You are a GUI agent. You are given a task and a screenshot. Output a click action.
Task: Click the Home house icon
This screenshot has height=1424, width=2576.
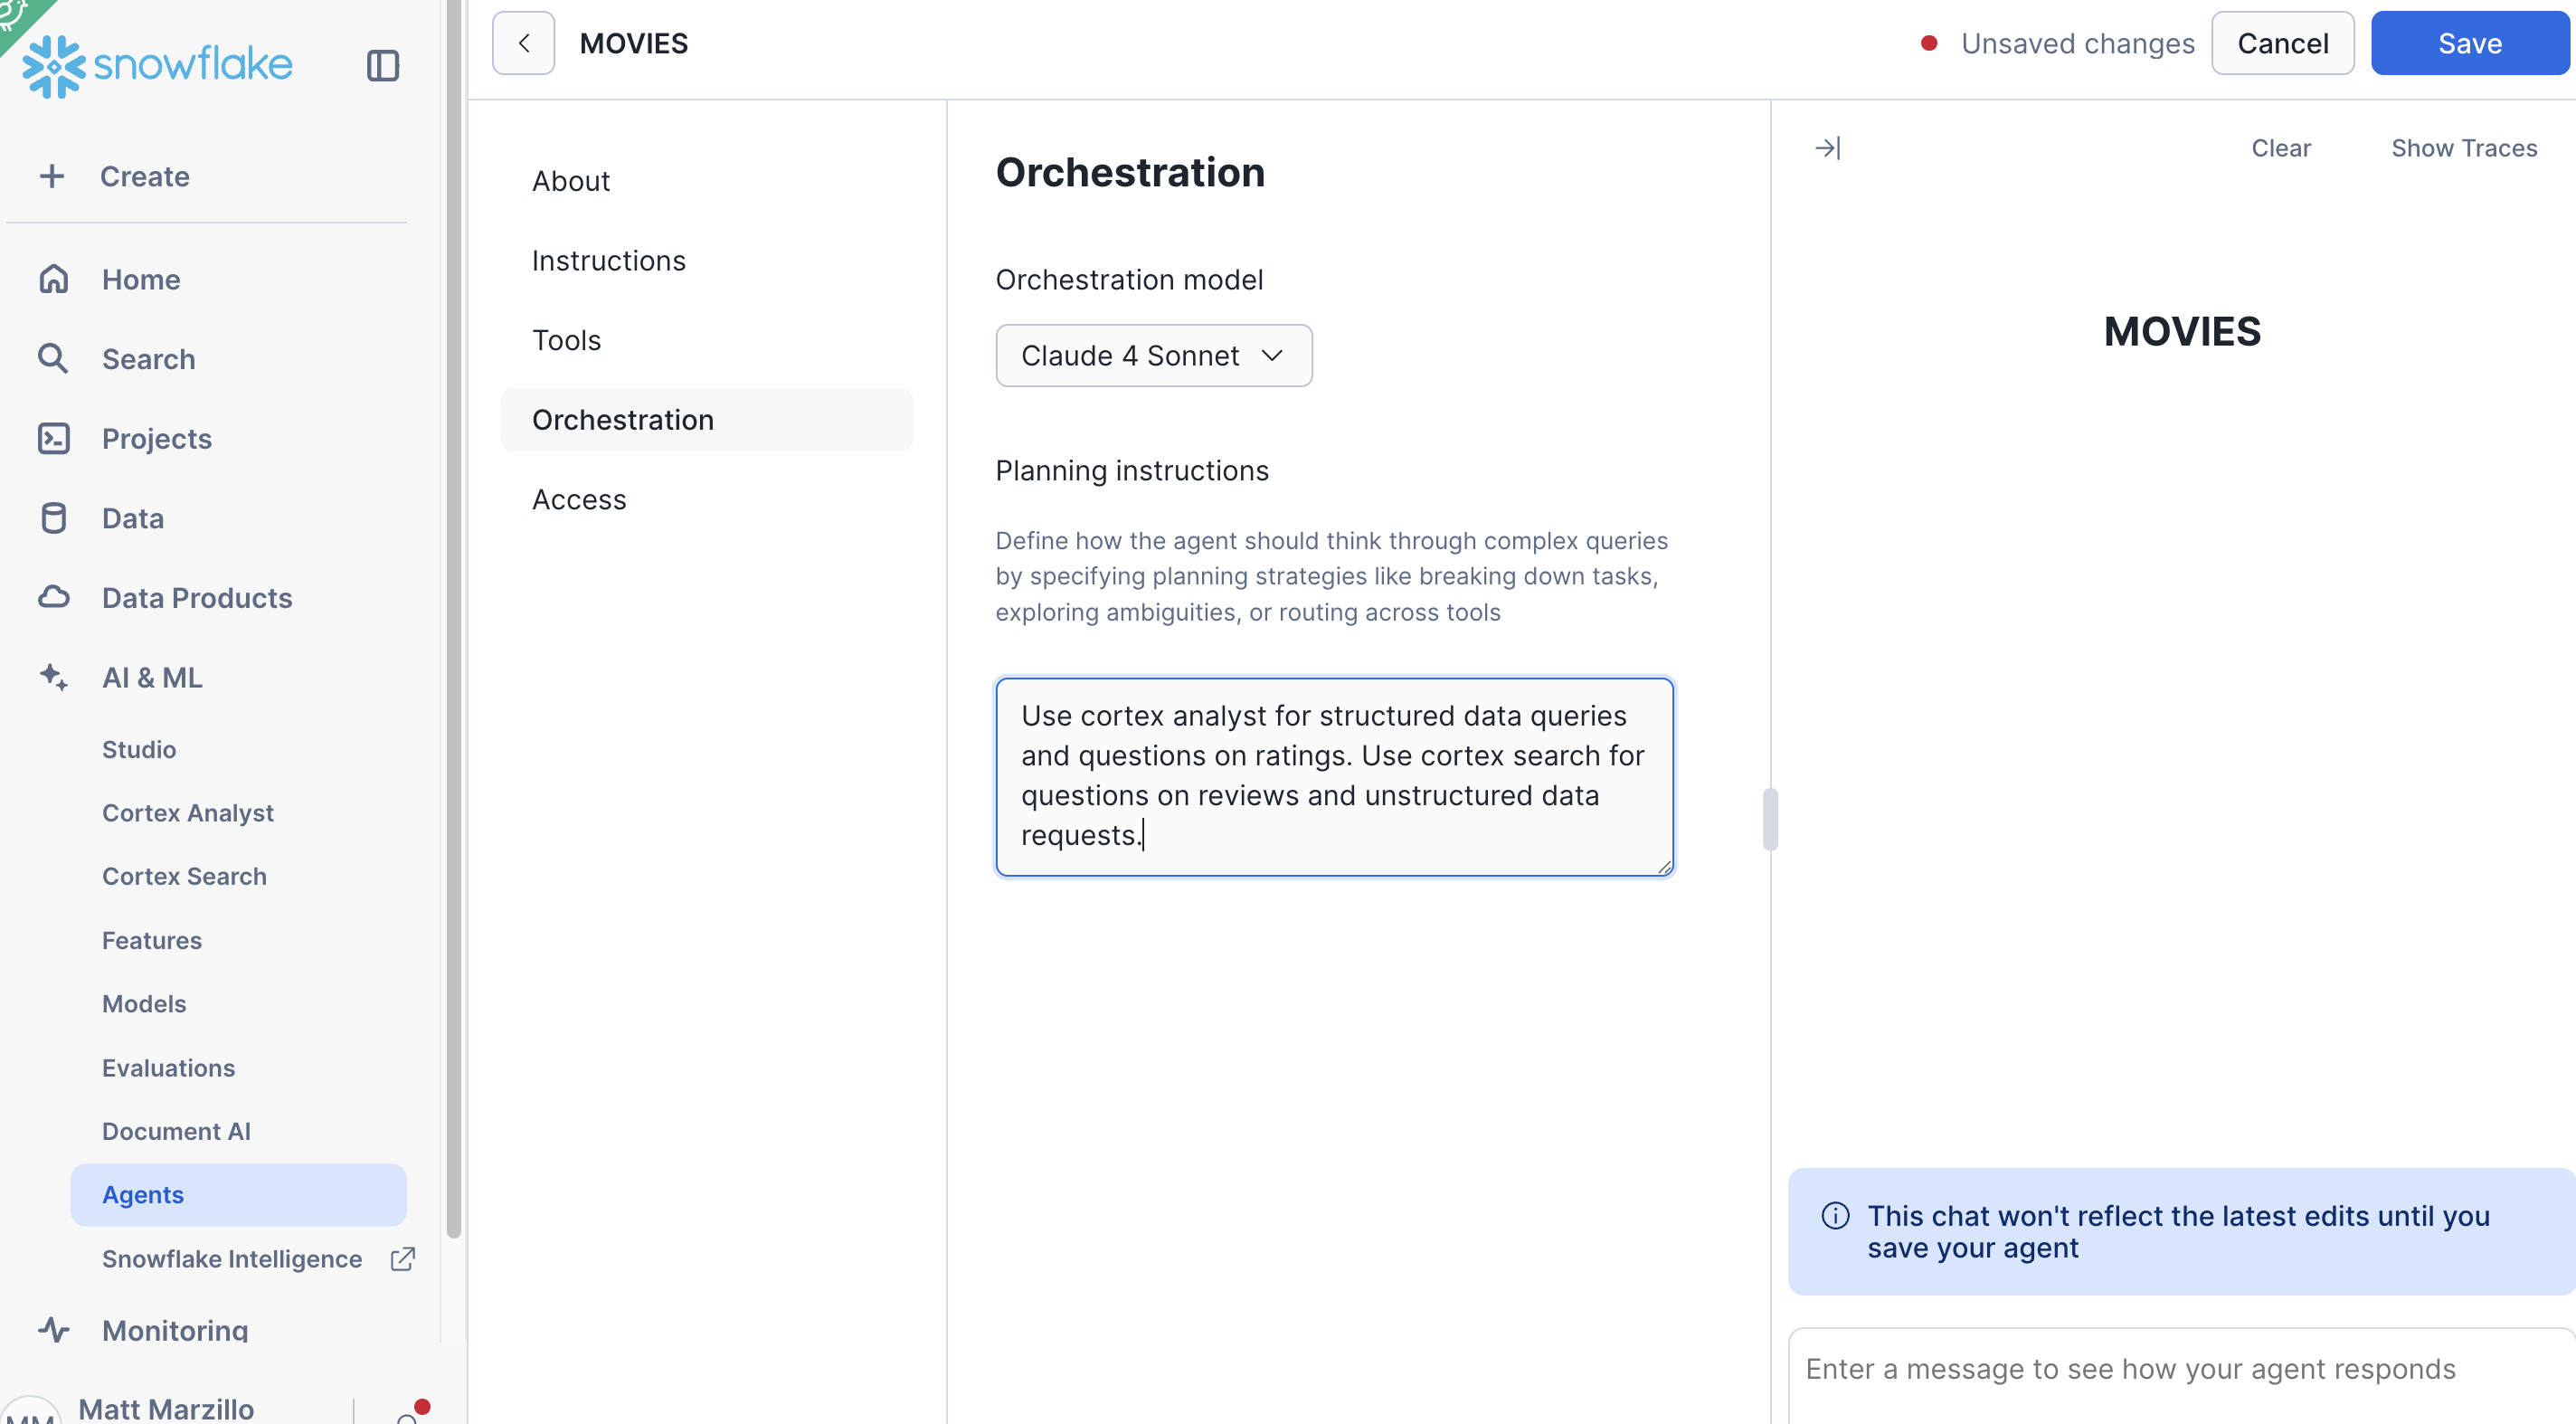click(54, 279)
